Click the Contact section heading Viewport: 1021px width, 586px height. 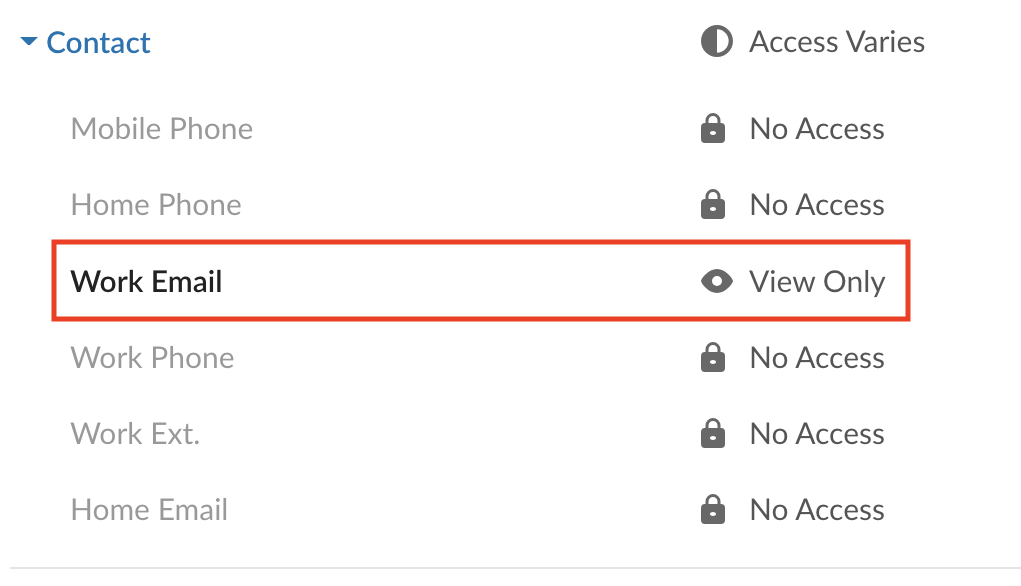[x=98, y=43]
